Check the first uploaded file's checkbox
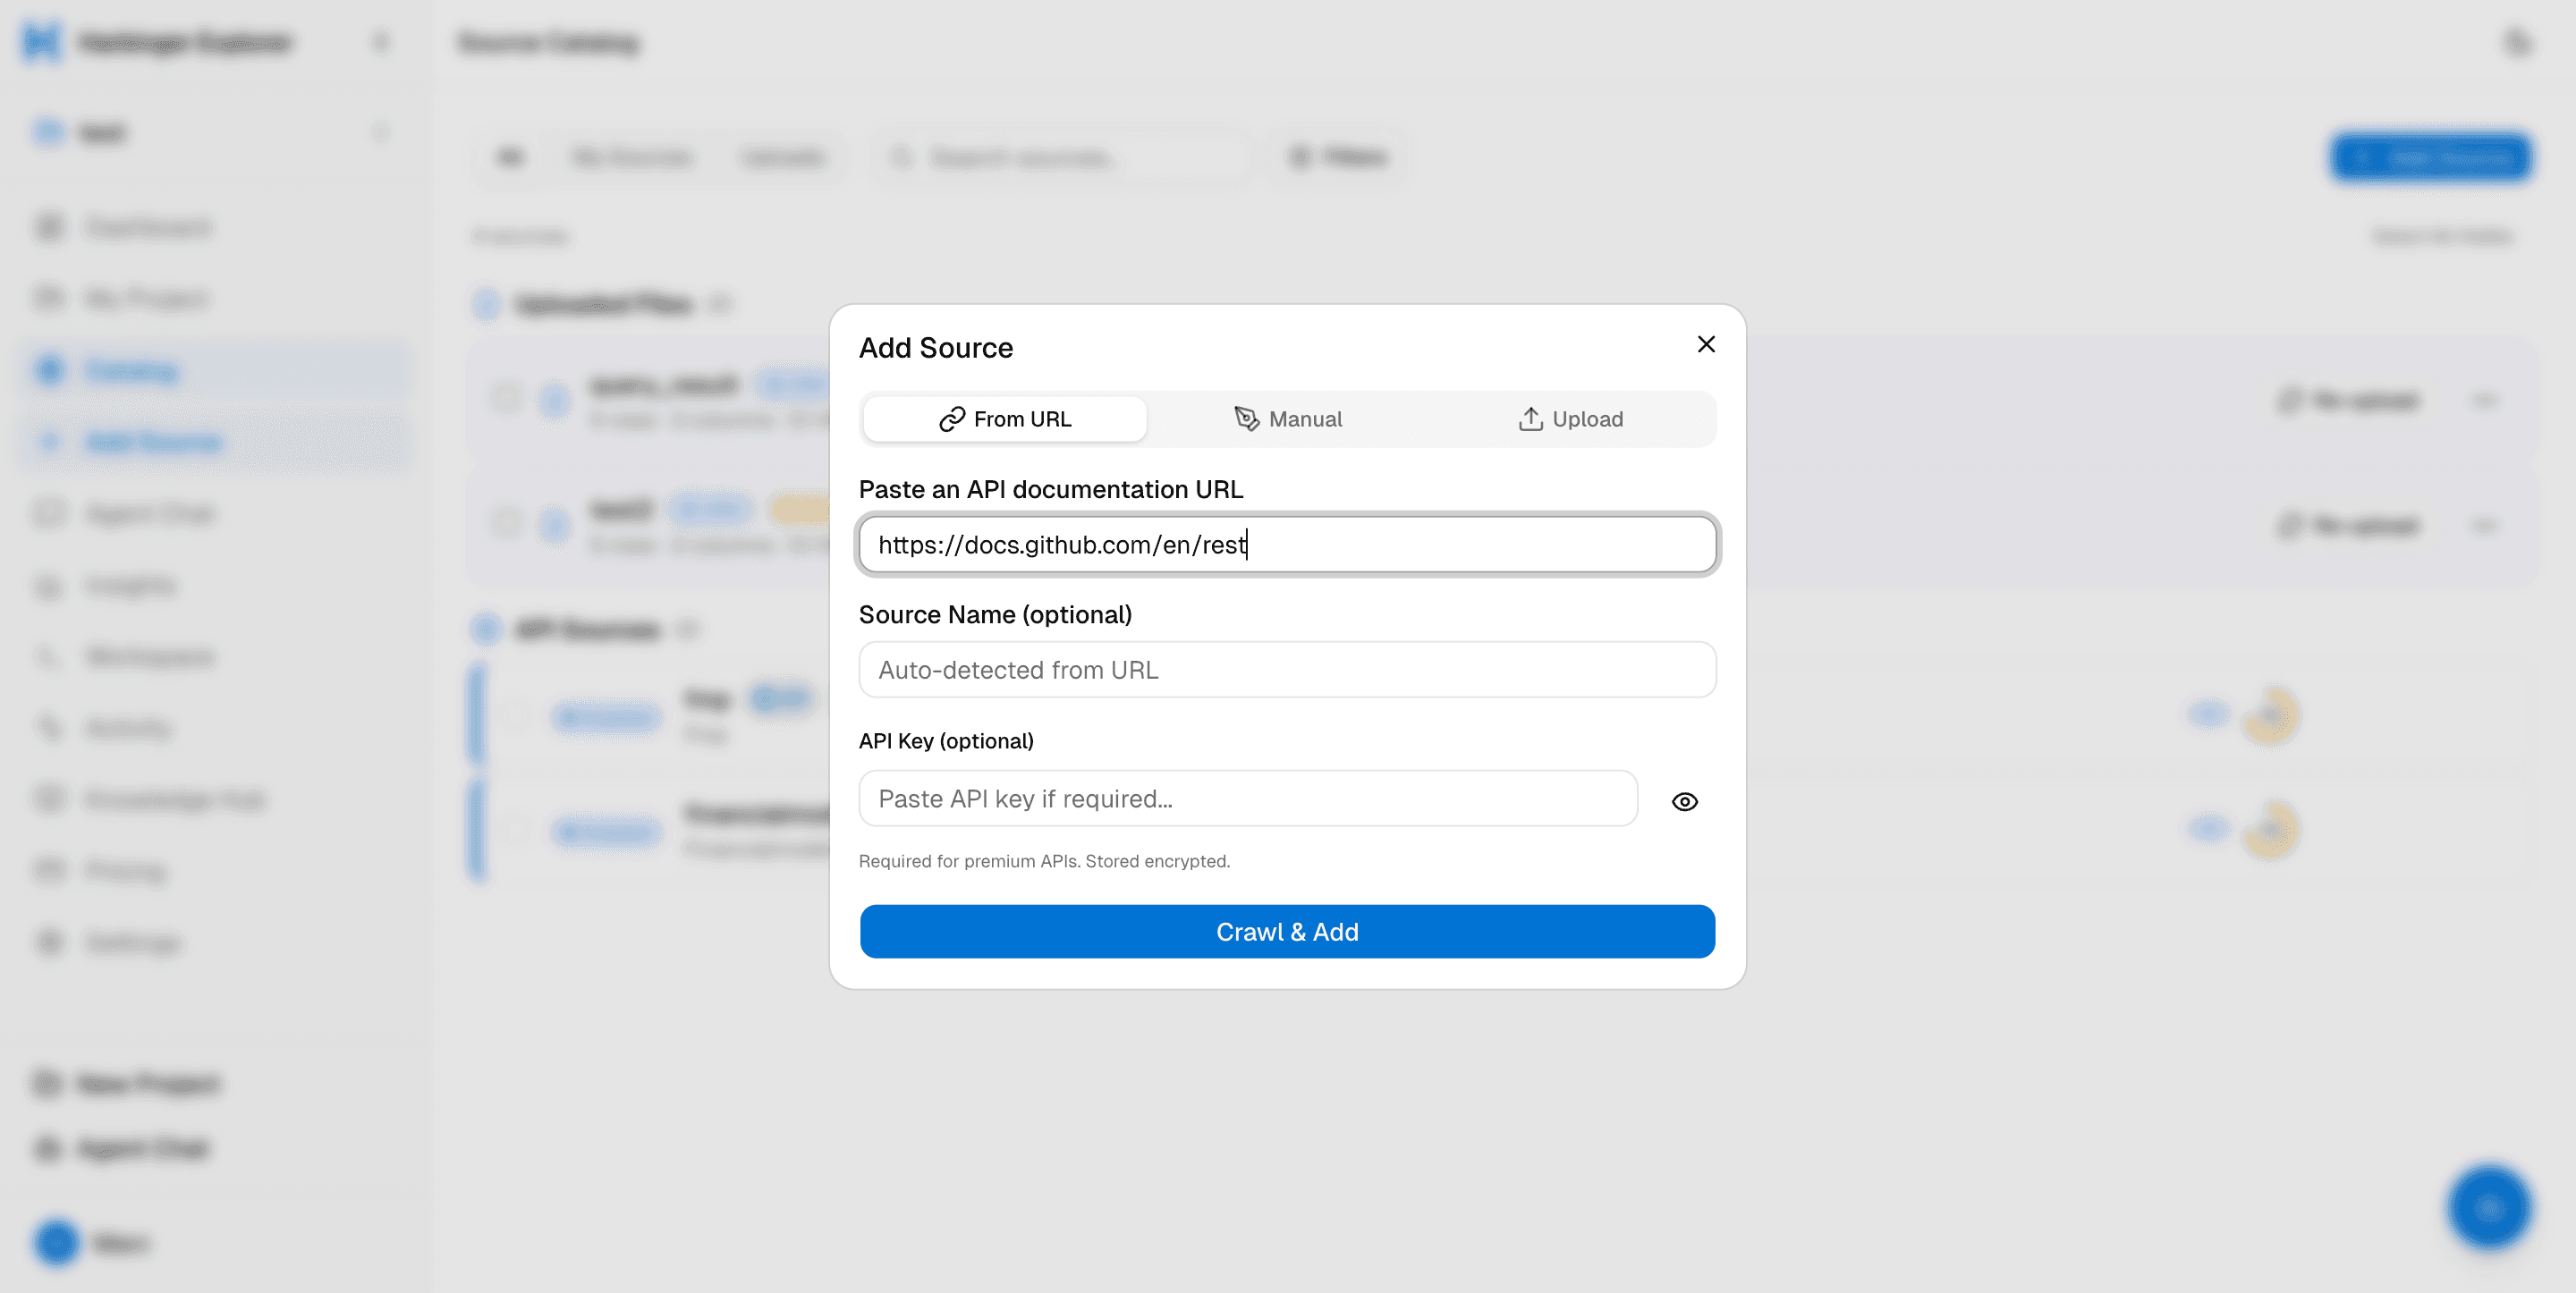Image resolution: width=2576 pixels, height=1293 pixels. click(506, 398)
